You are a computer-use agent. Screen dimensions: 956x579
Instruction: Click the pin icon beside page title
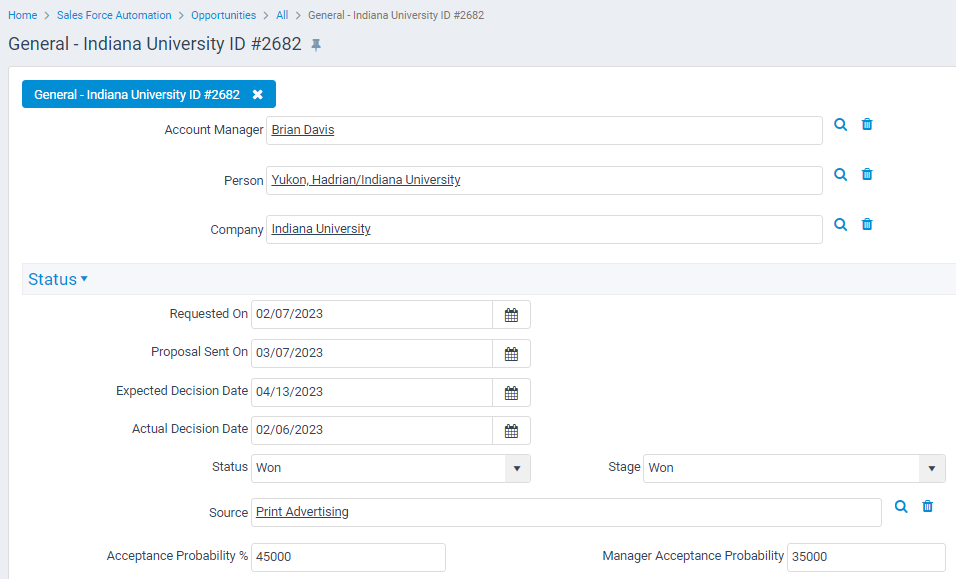pyautogui.click(x=316, y=45)
